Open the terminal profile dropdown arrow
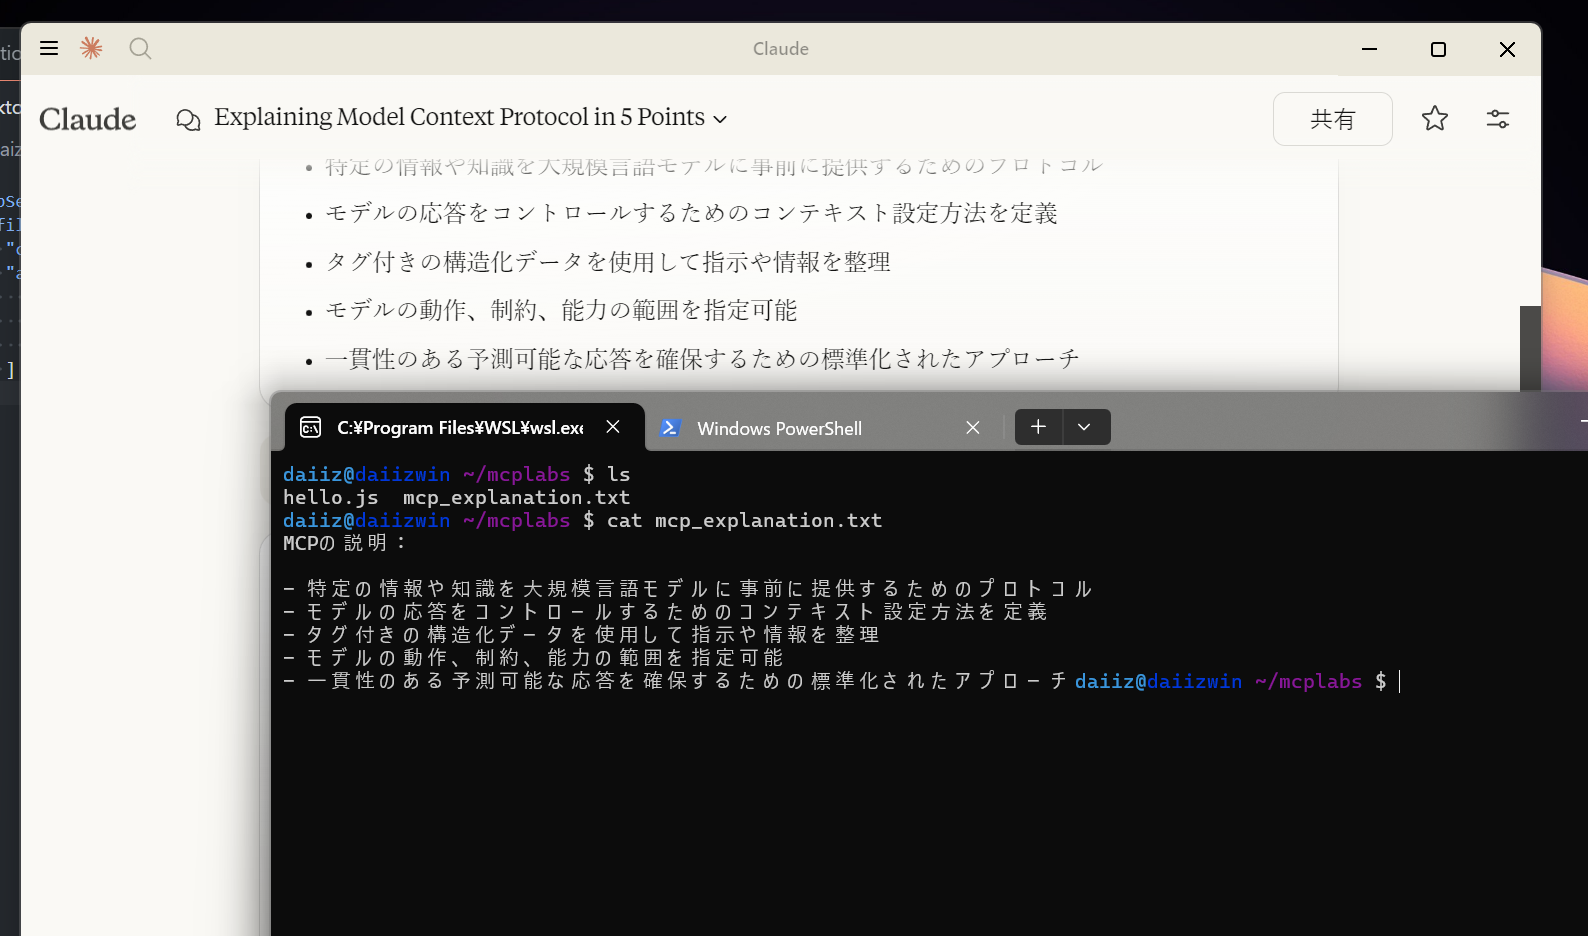The height and width of the screenshot is (936, 1588). tap(1085, 427)
